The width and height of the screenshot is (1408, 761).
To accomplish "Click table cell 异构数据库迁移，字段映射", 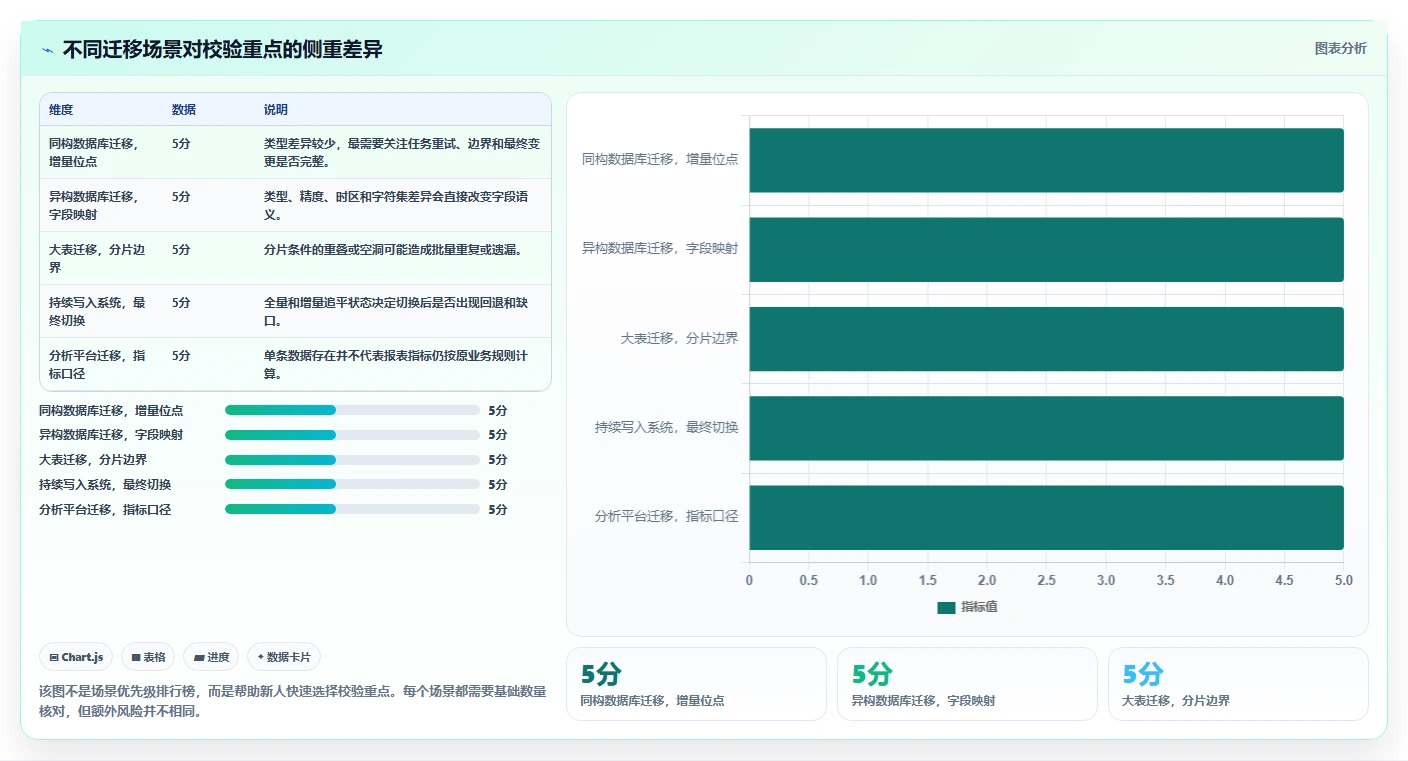I will (99, 205).
